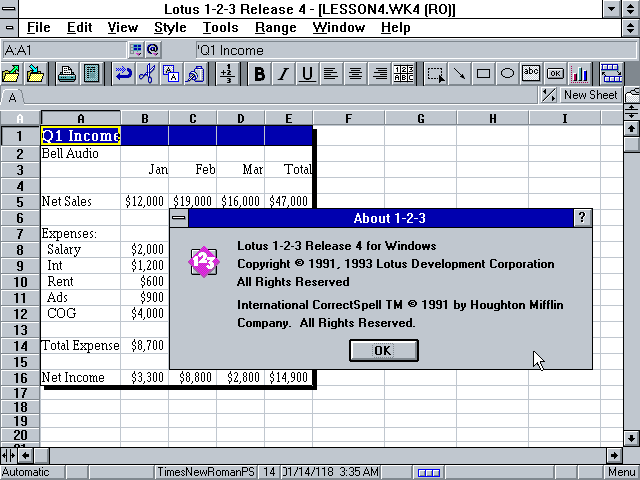Image resolution: width=640 pixels, height=480 pixels.
Task: Click the Print Preview SmartIcon
Action: [91, 74]
